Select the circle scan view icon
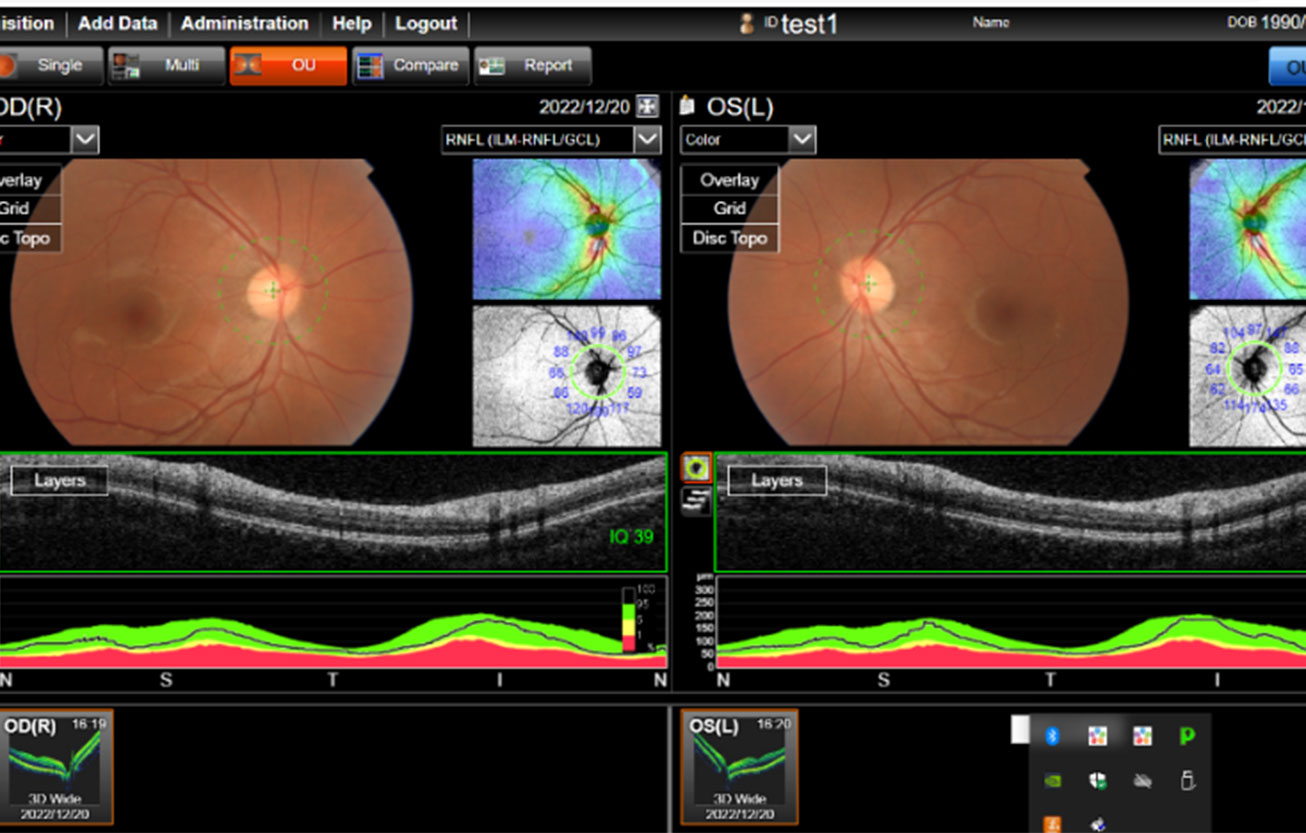 pyautogui.click(x=696, y=467)
